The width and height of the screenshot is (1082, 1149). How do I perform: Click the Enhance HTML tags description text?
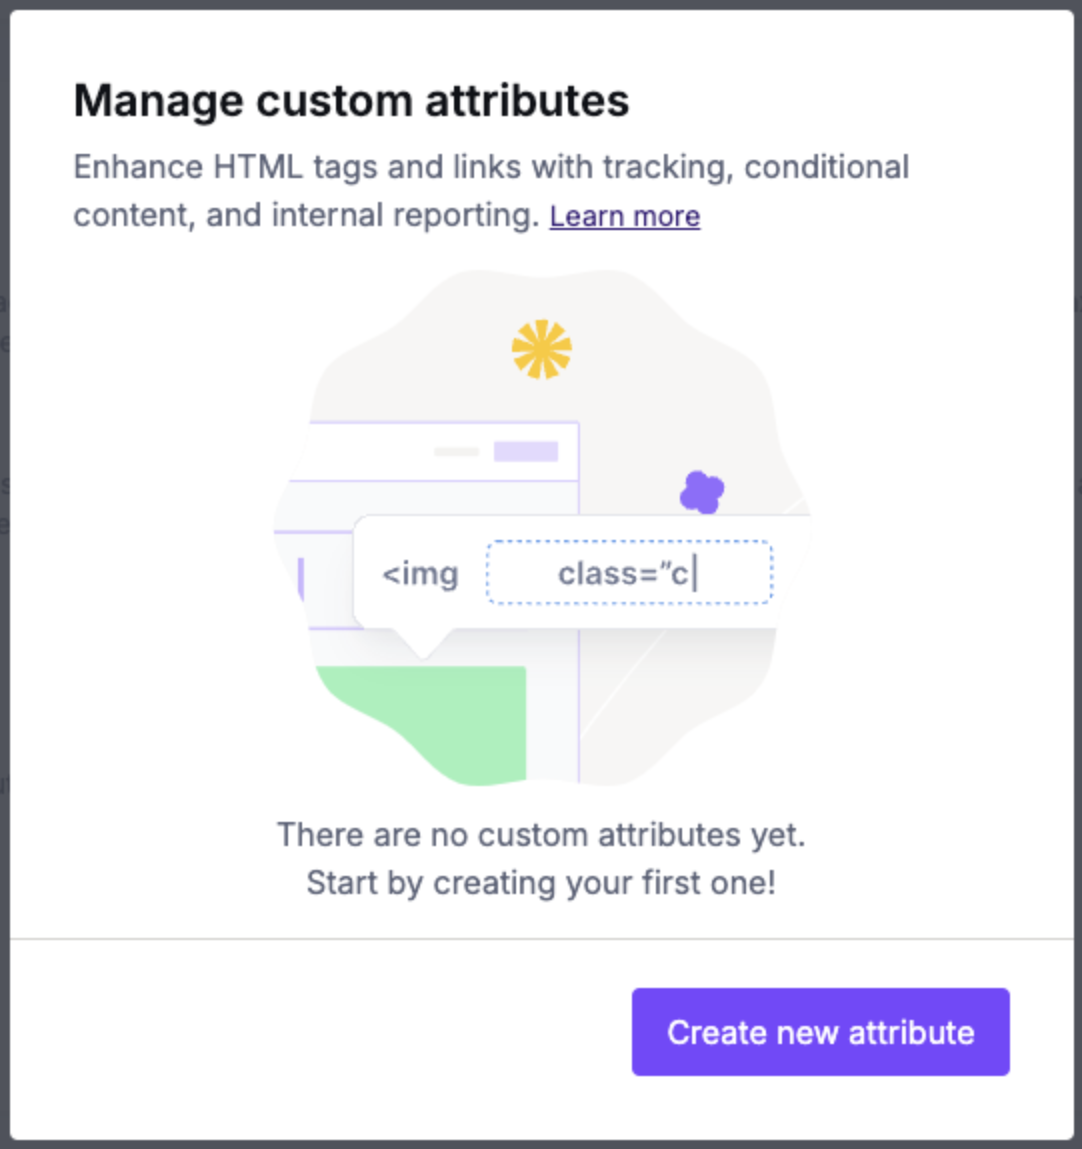click(491, 191)
